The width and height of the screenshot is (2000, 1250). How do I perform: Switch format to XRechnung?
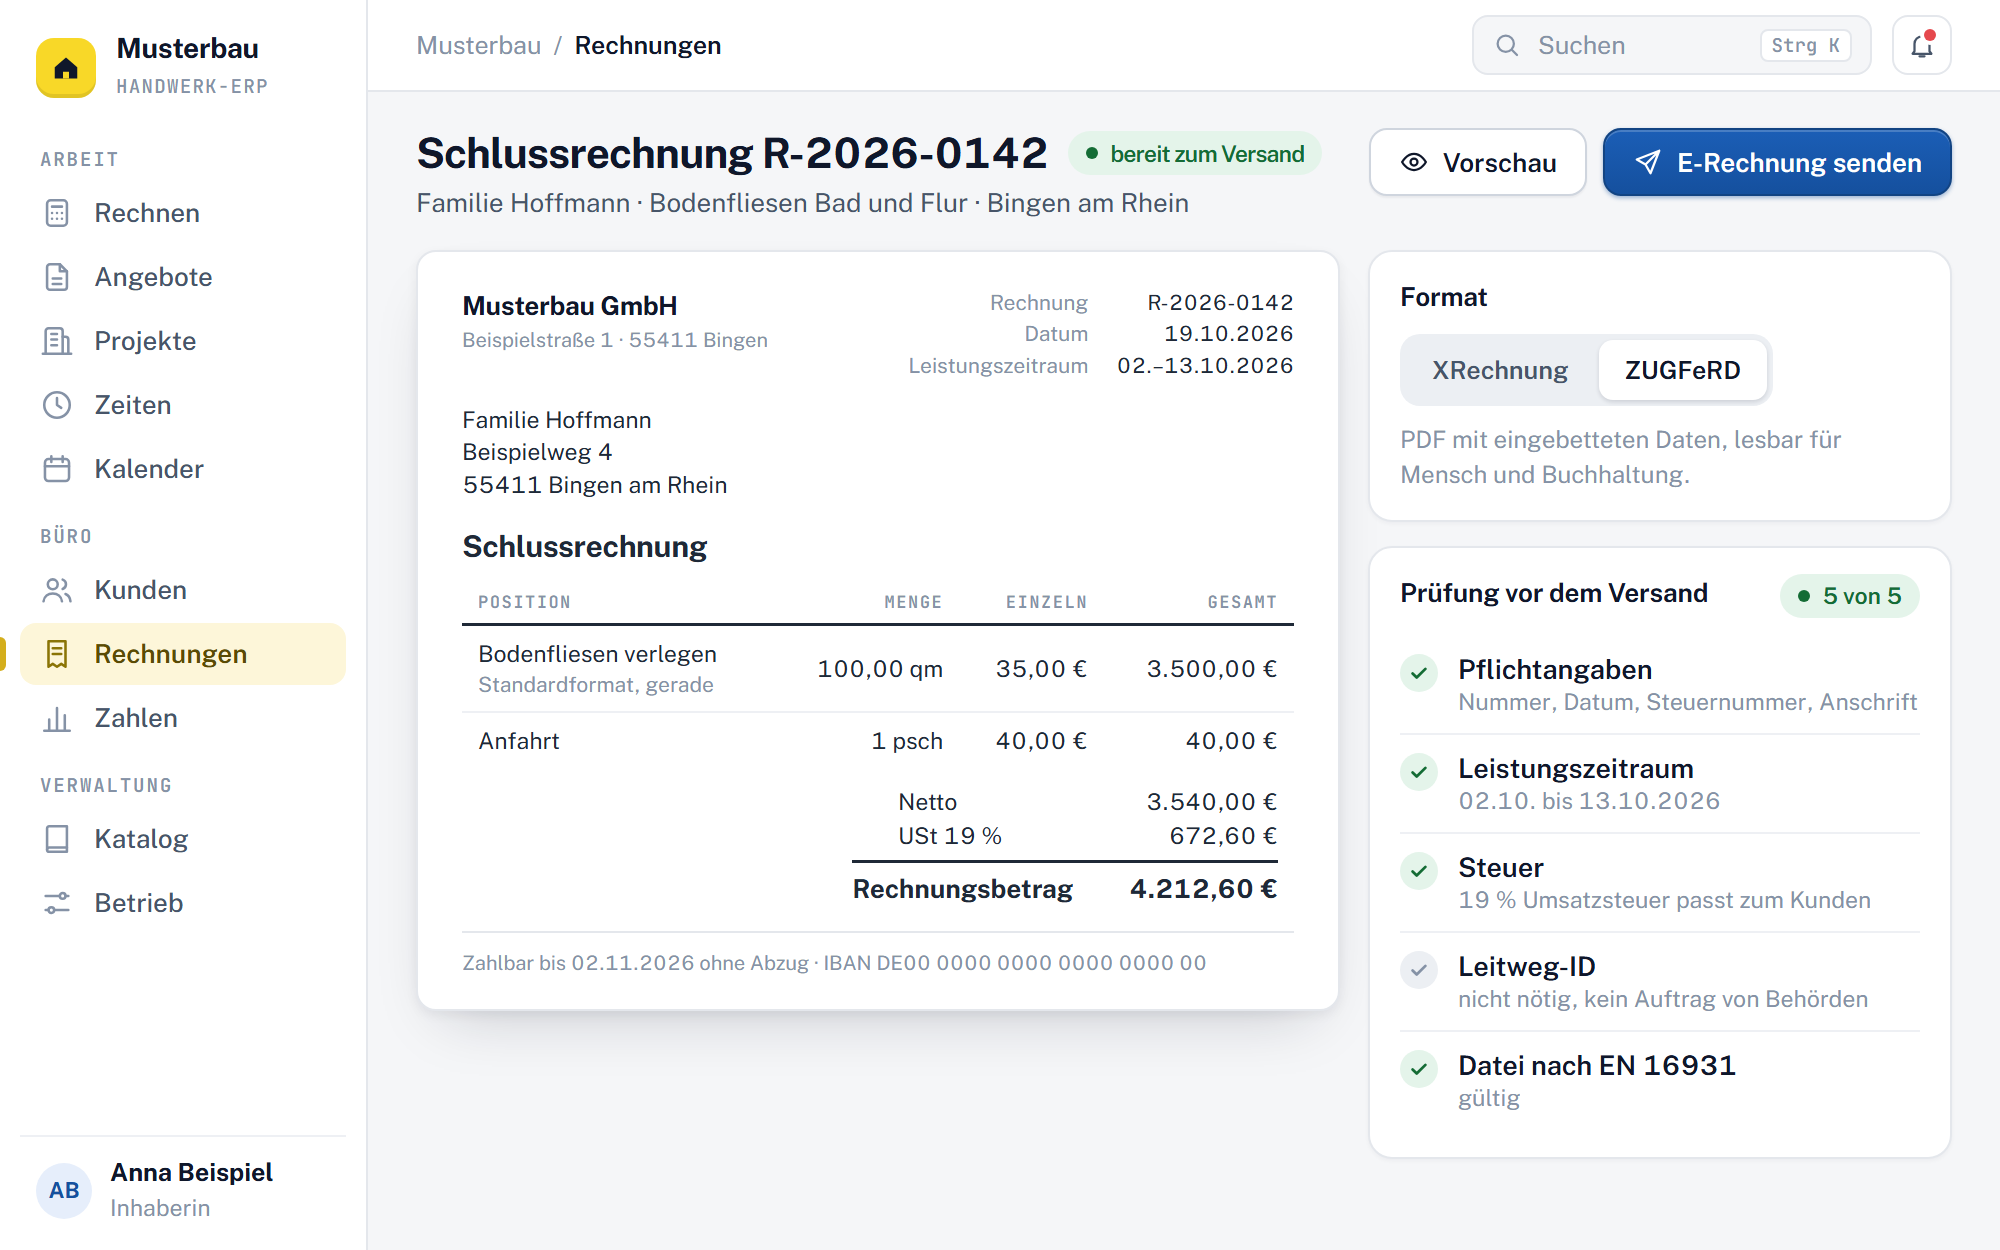click(1500, 370)
